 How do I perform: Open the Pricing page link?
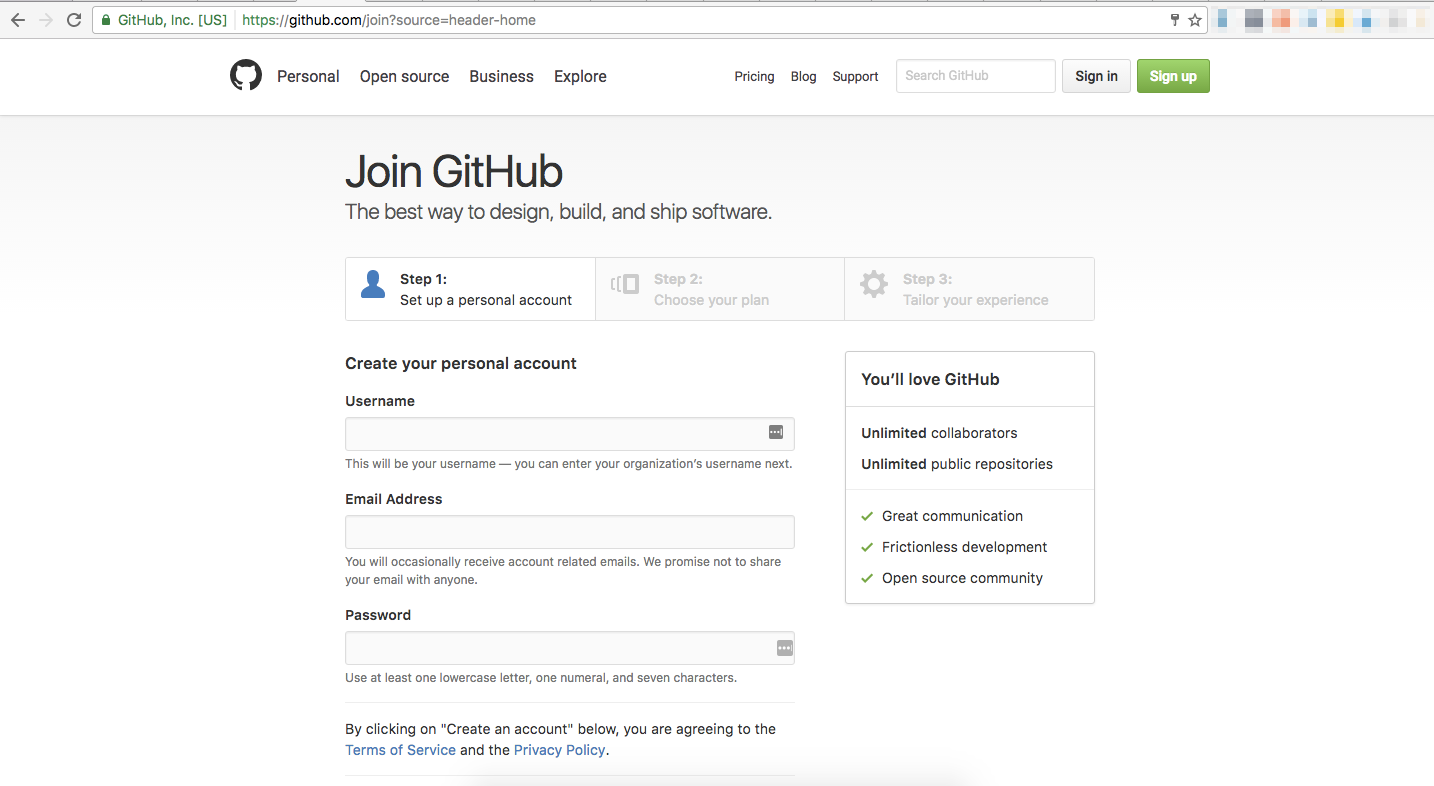click(754, 76)
